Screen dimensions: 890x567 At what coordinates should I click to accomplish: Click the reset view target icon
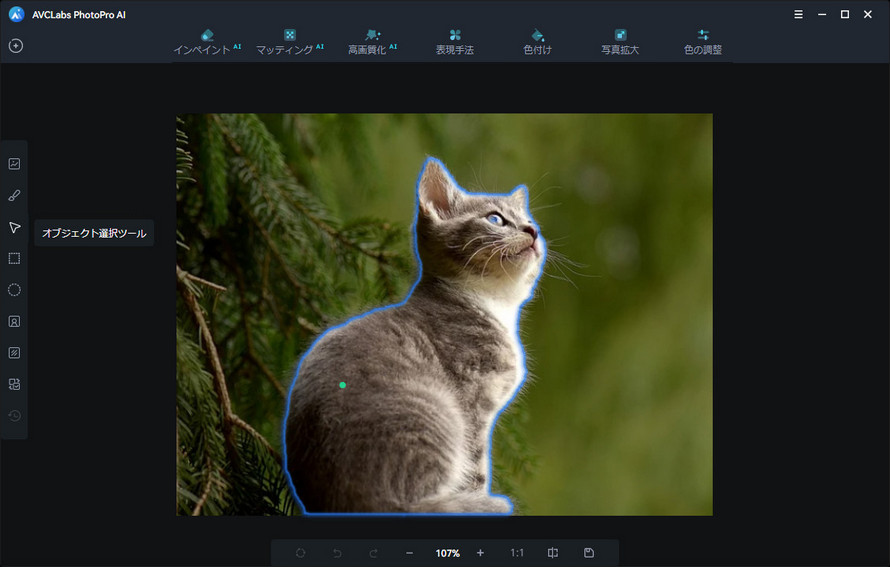pyautogui.click(x=300, y=553)
